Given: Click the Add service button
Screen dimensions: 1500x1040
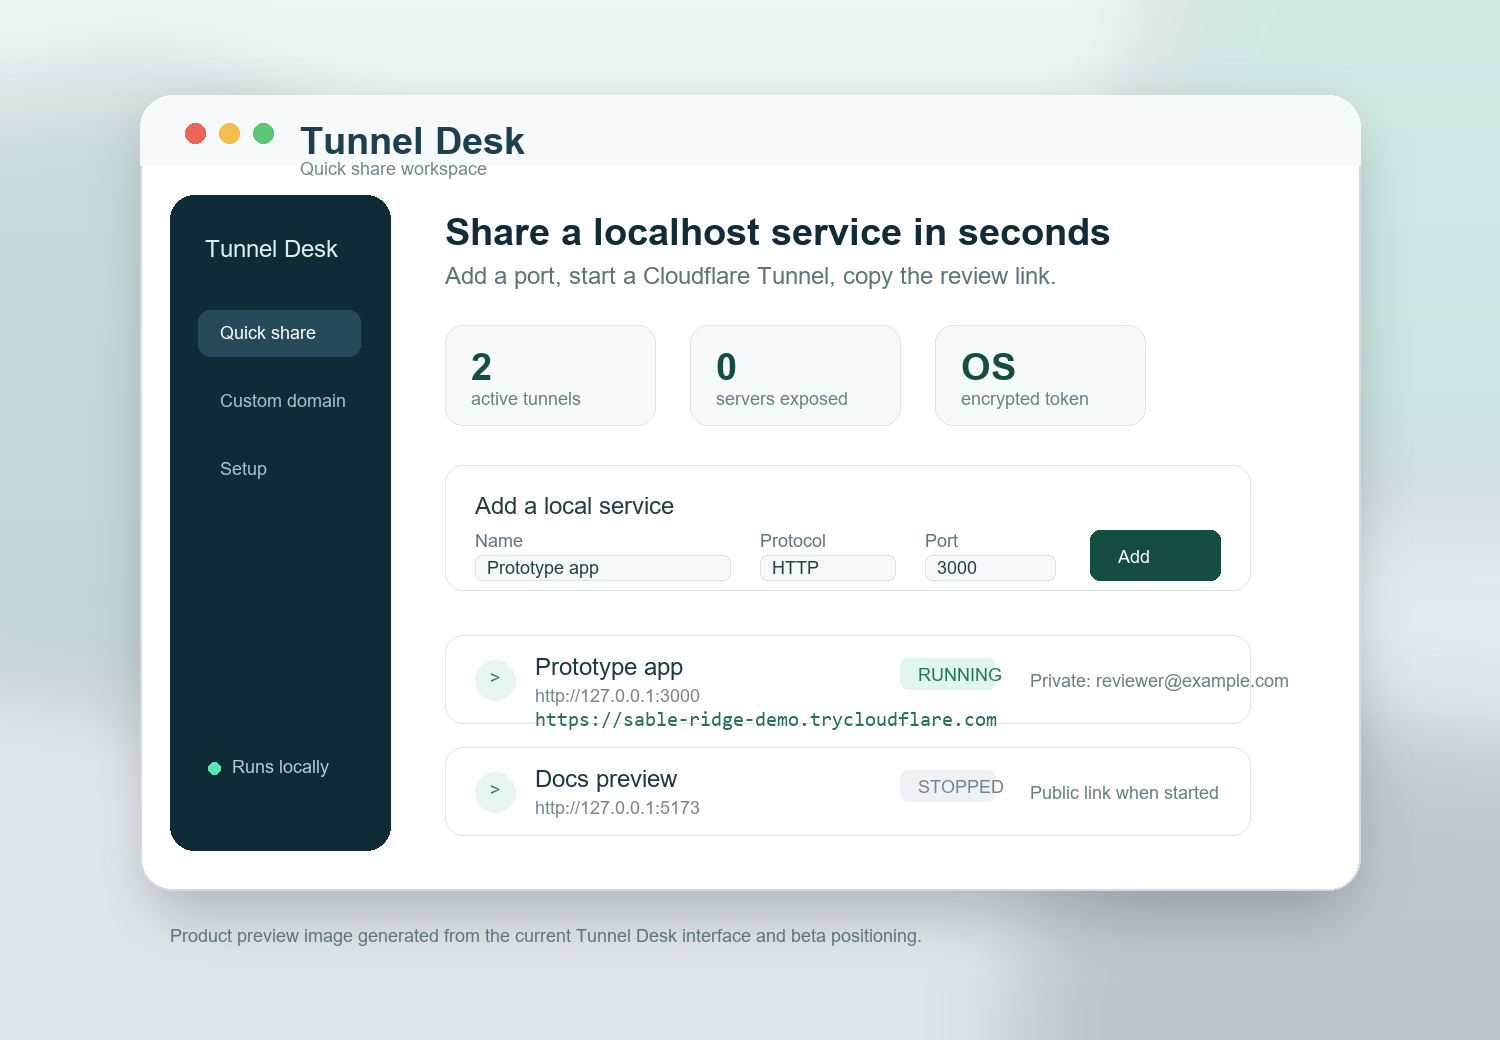Looking at the screenshot, I should pyautogui.click(x=1155, y=556).
